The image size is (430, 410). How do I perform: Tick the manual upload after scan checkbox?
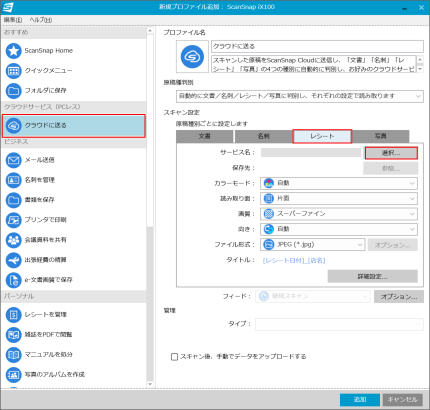tap(174, 357)
